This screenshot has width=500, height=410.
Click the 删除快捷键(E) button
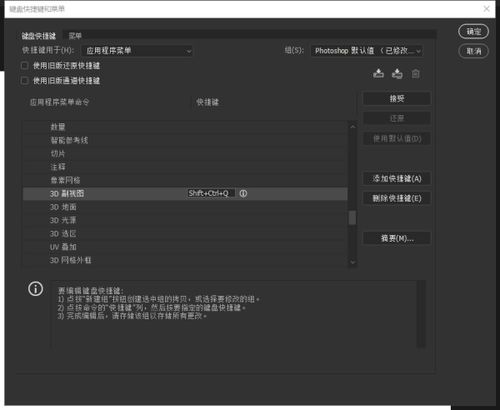click(397, 198)
